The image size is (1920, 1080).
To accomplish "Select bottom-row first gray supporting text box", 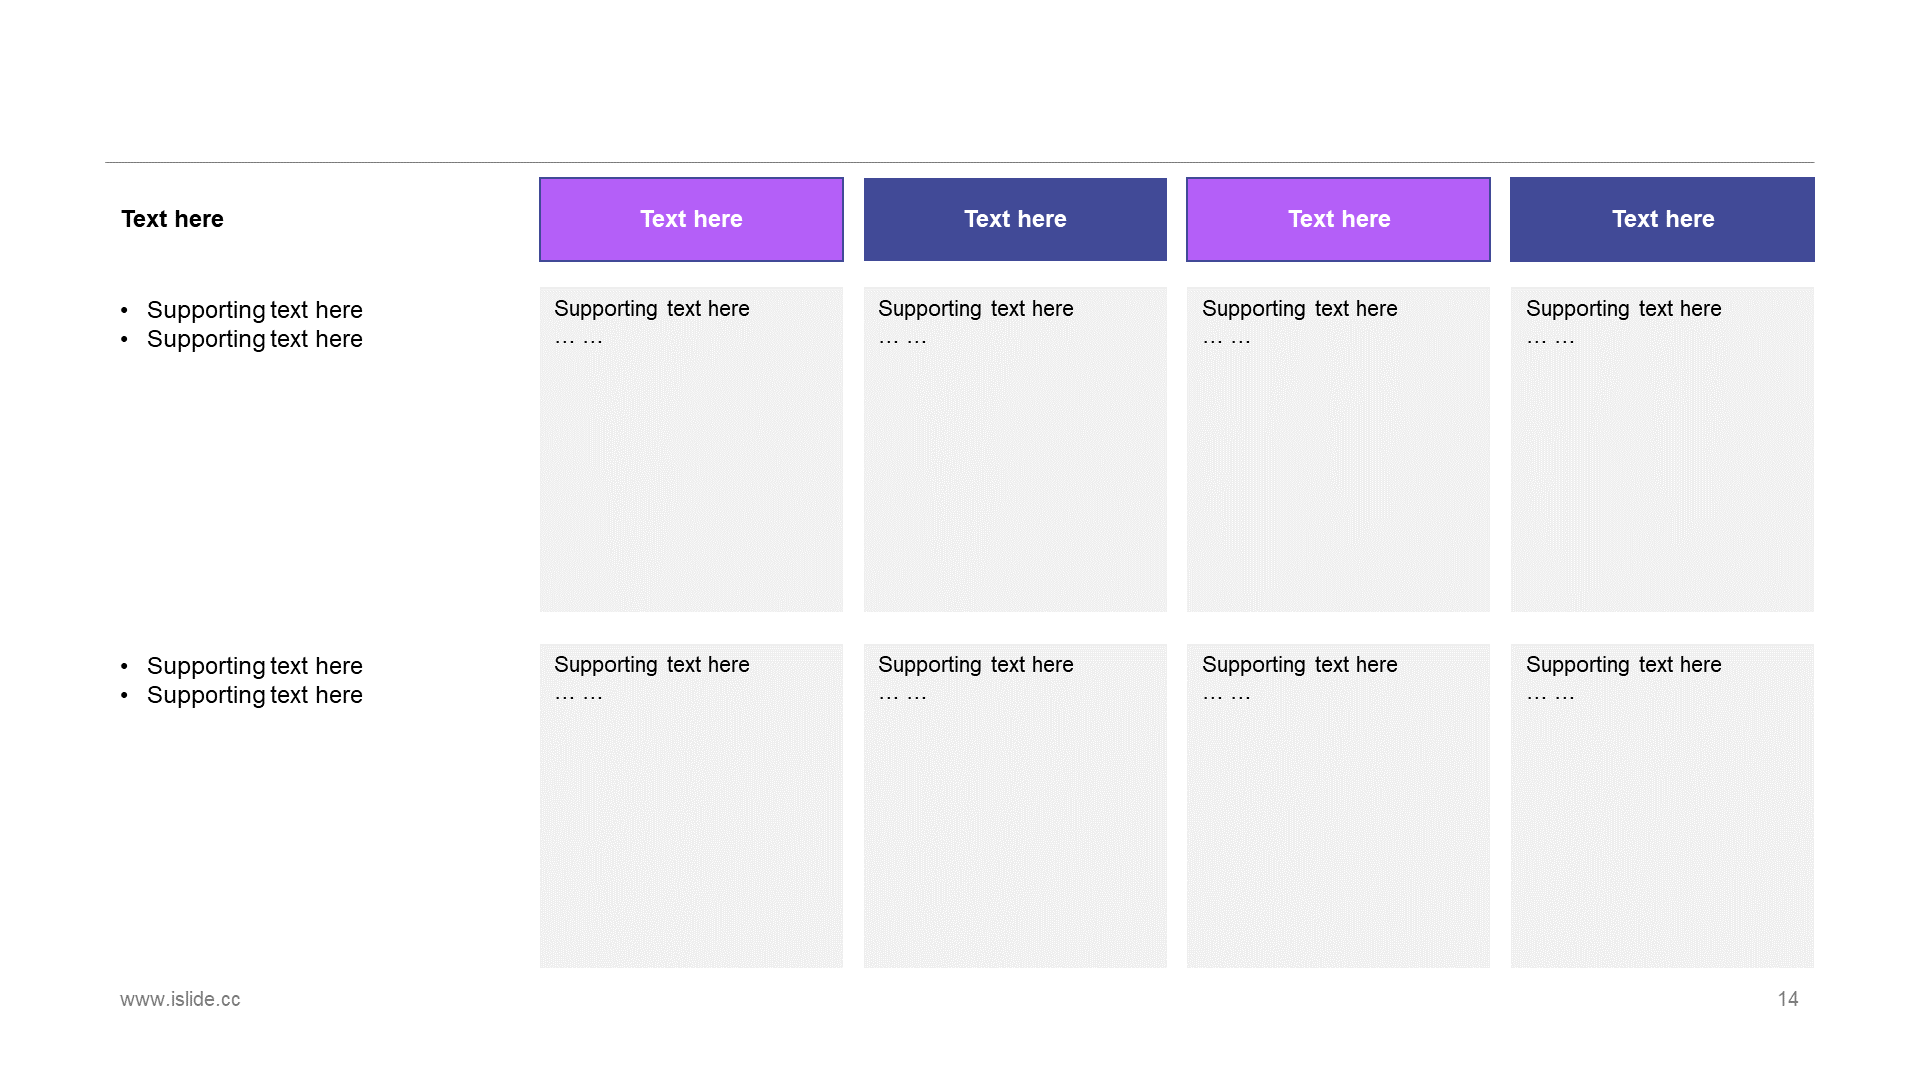I will [691, 806].
